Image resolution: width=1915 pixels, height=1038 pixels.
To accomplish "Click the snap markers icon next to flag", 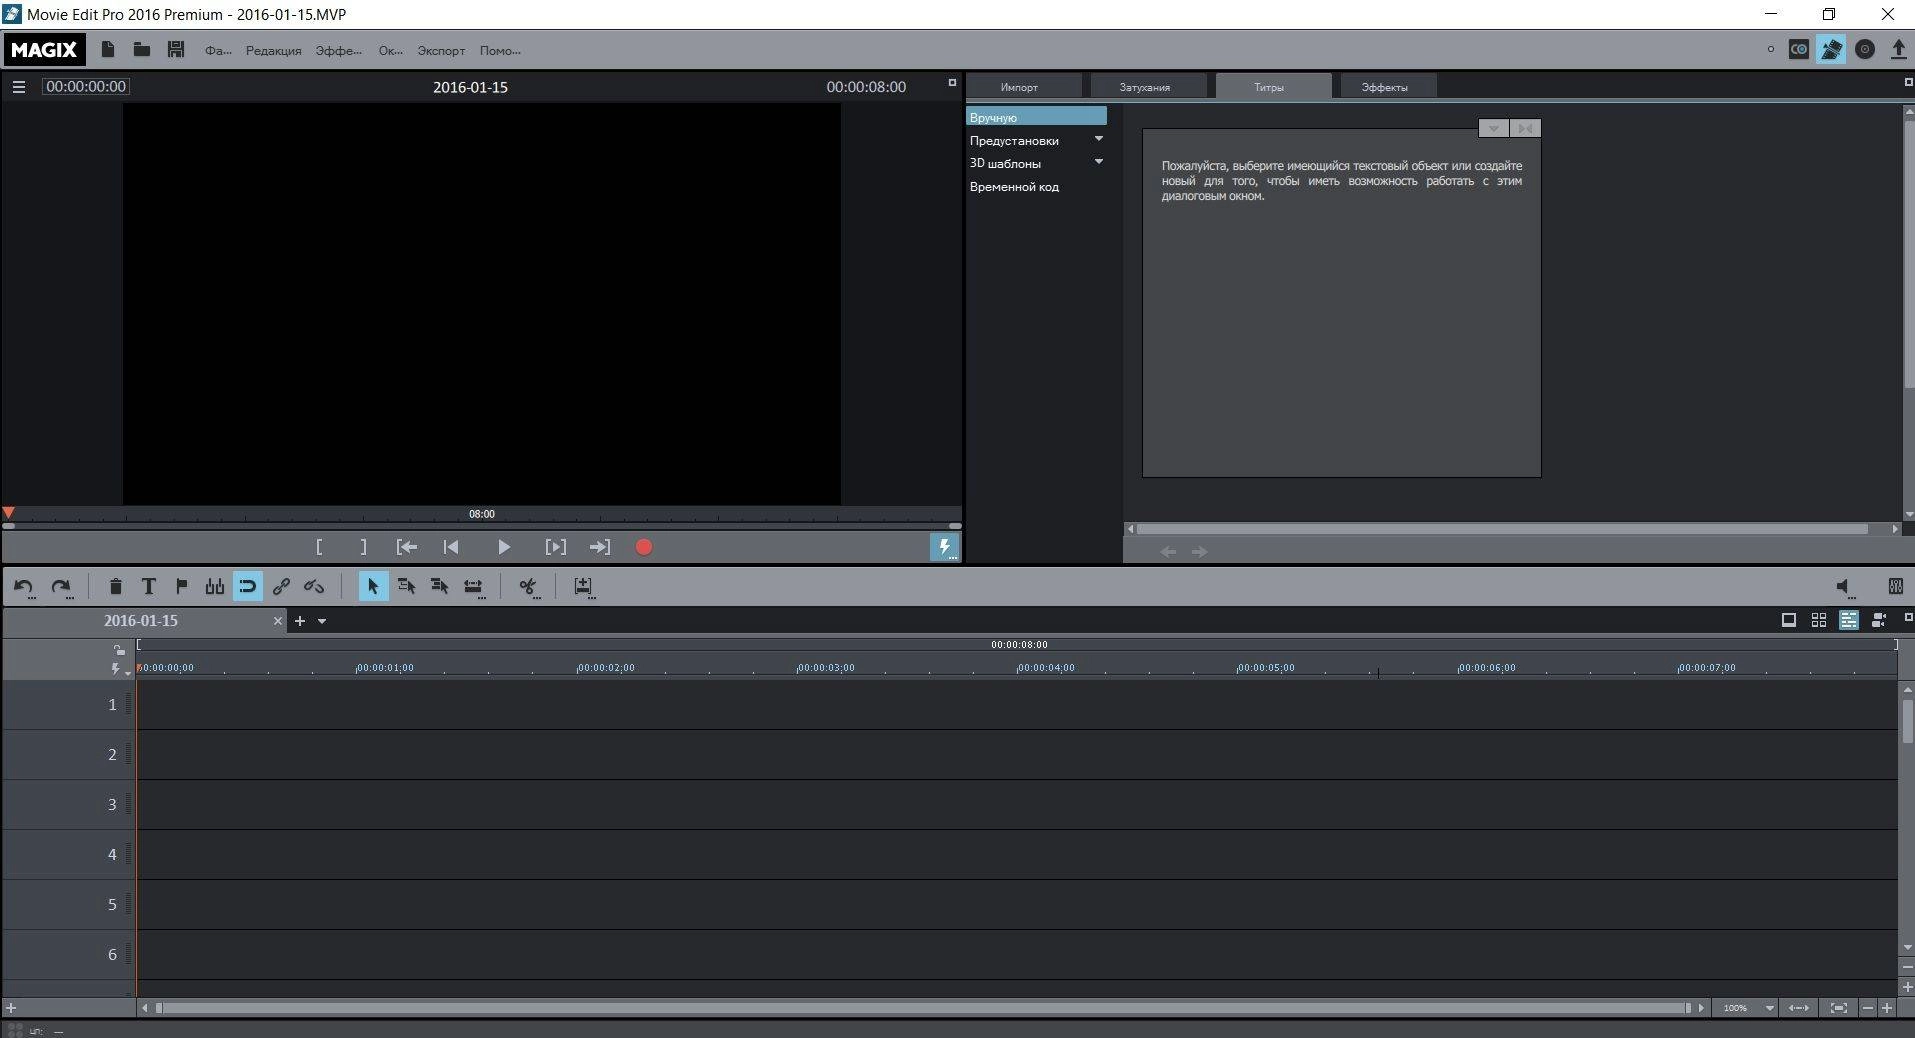I will click(x=214, y=587).
